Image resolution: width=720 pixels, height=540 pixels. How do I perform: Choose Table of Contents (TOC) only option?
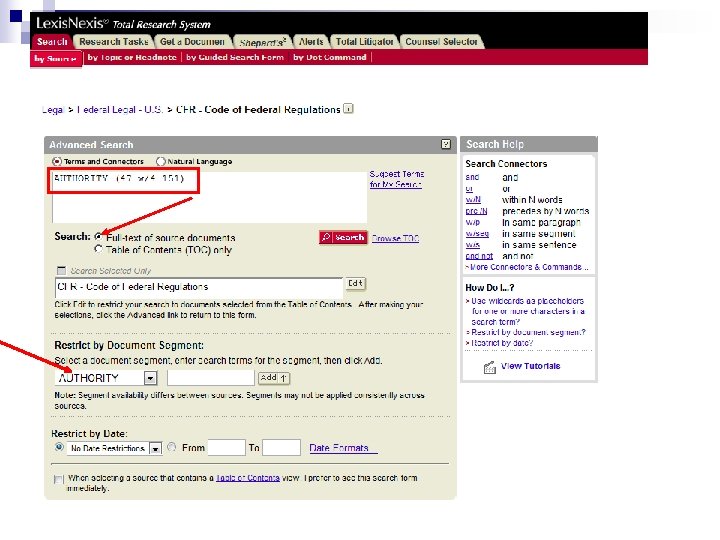98,249
